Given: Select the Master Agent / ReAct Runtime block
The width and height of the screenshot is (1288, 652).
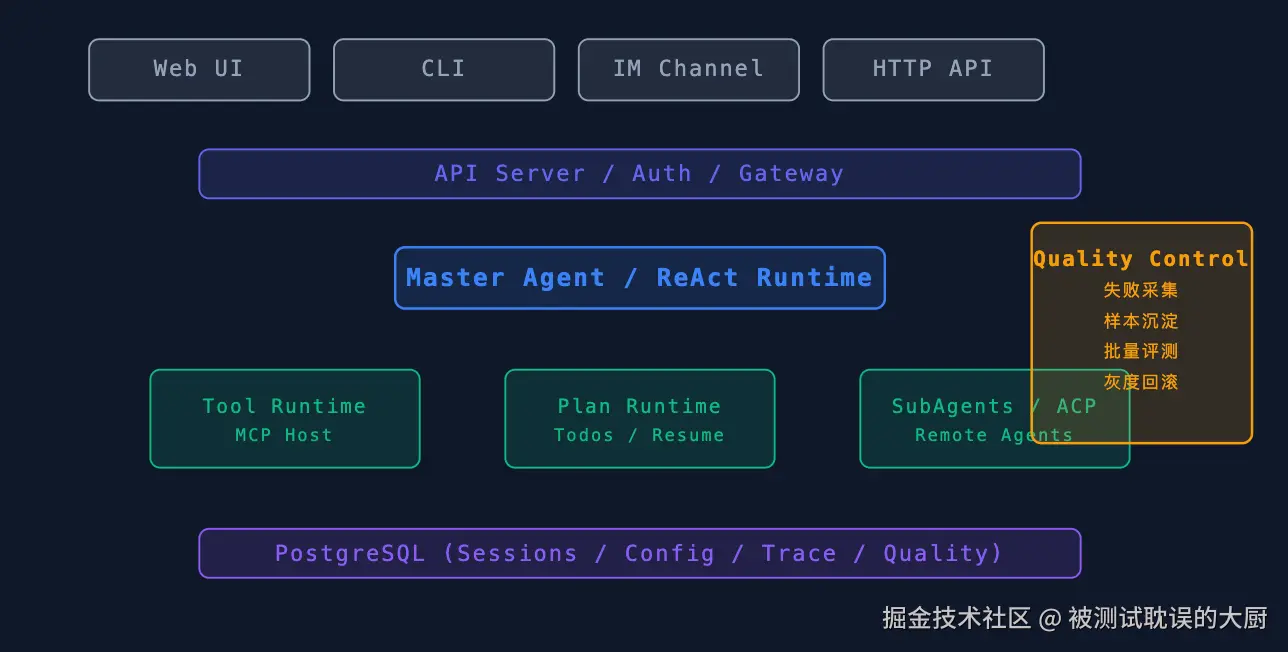Looking at the screenshot, I should click(x=640, y=278).
